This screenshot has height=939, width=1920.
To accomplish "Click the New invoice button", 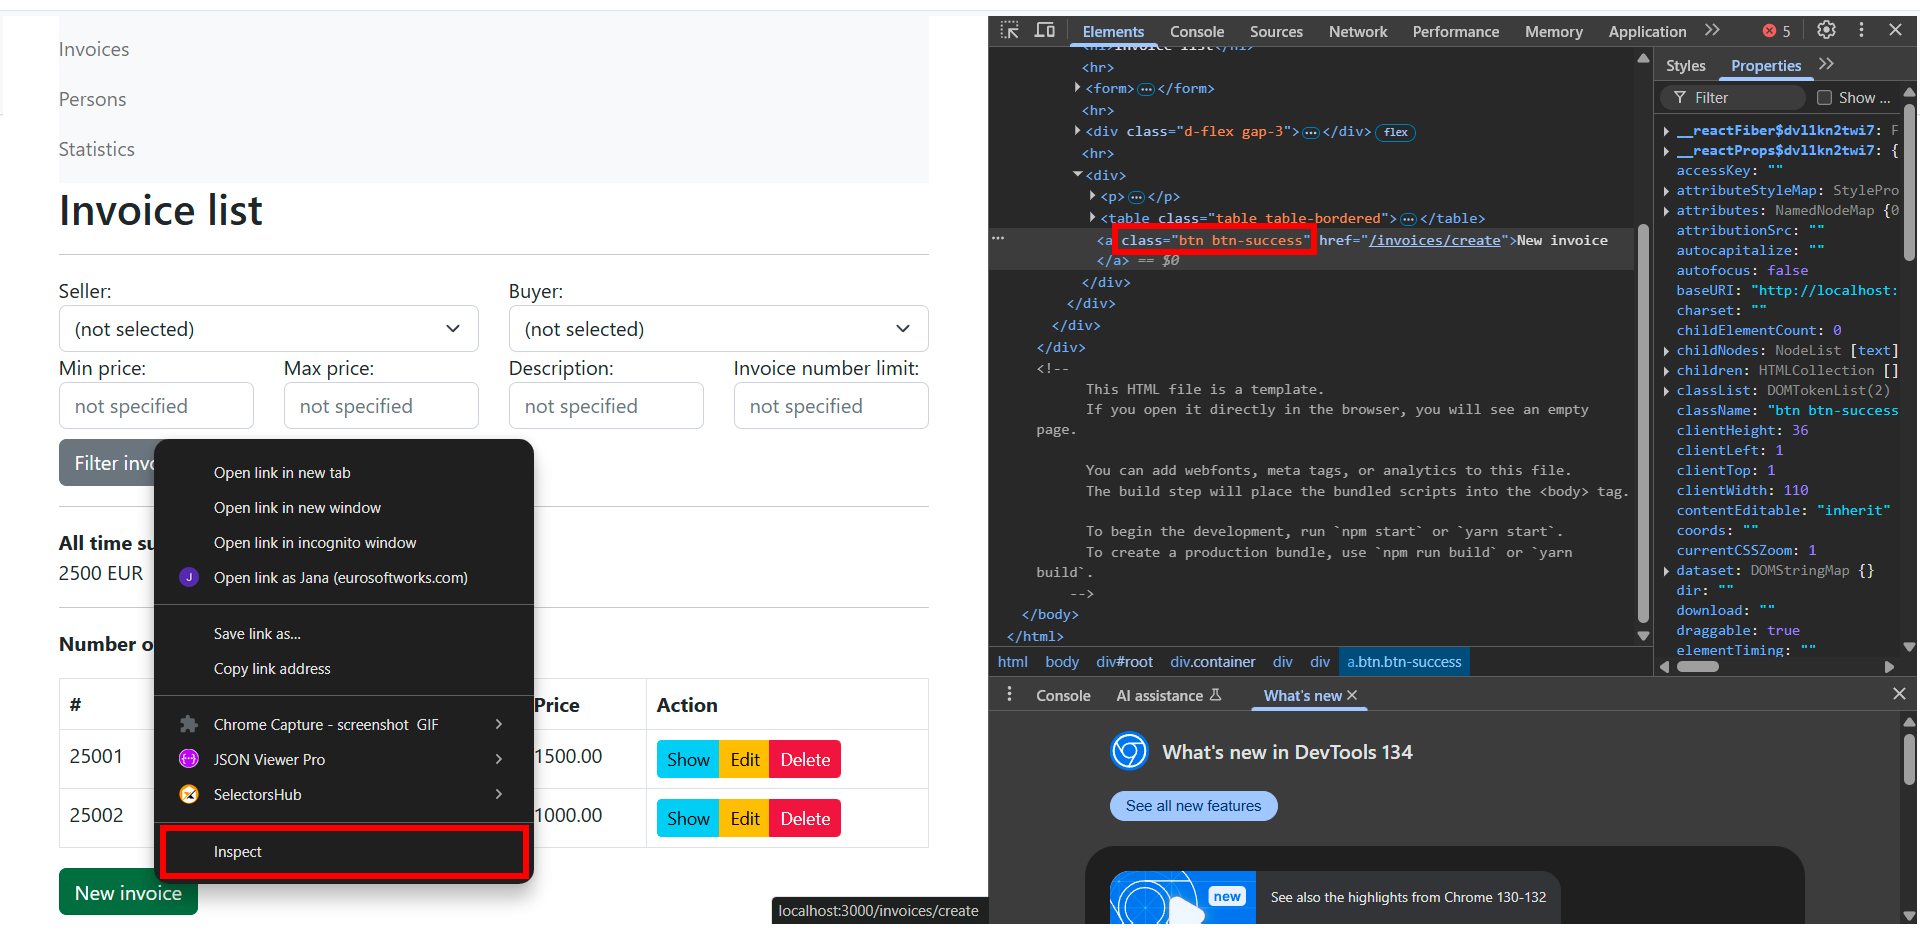I will pyautogui.click(x=127, y=892).
